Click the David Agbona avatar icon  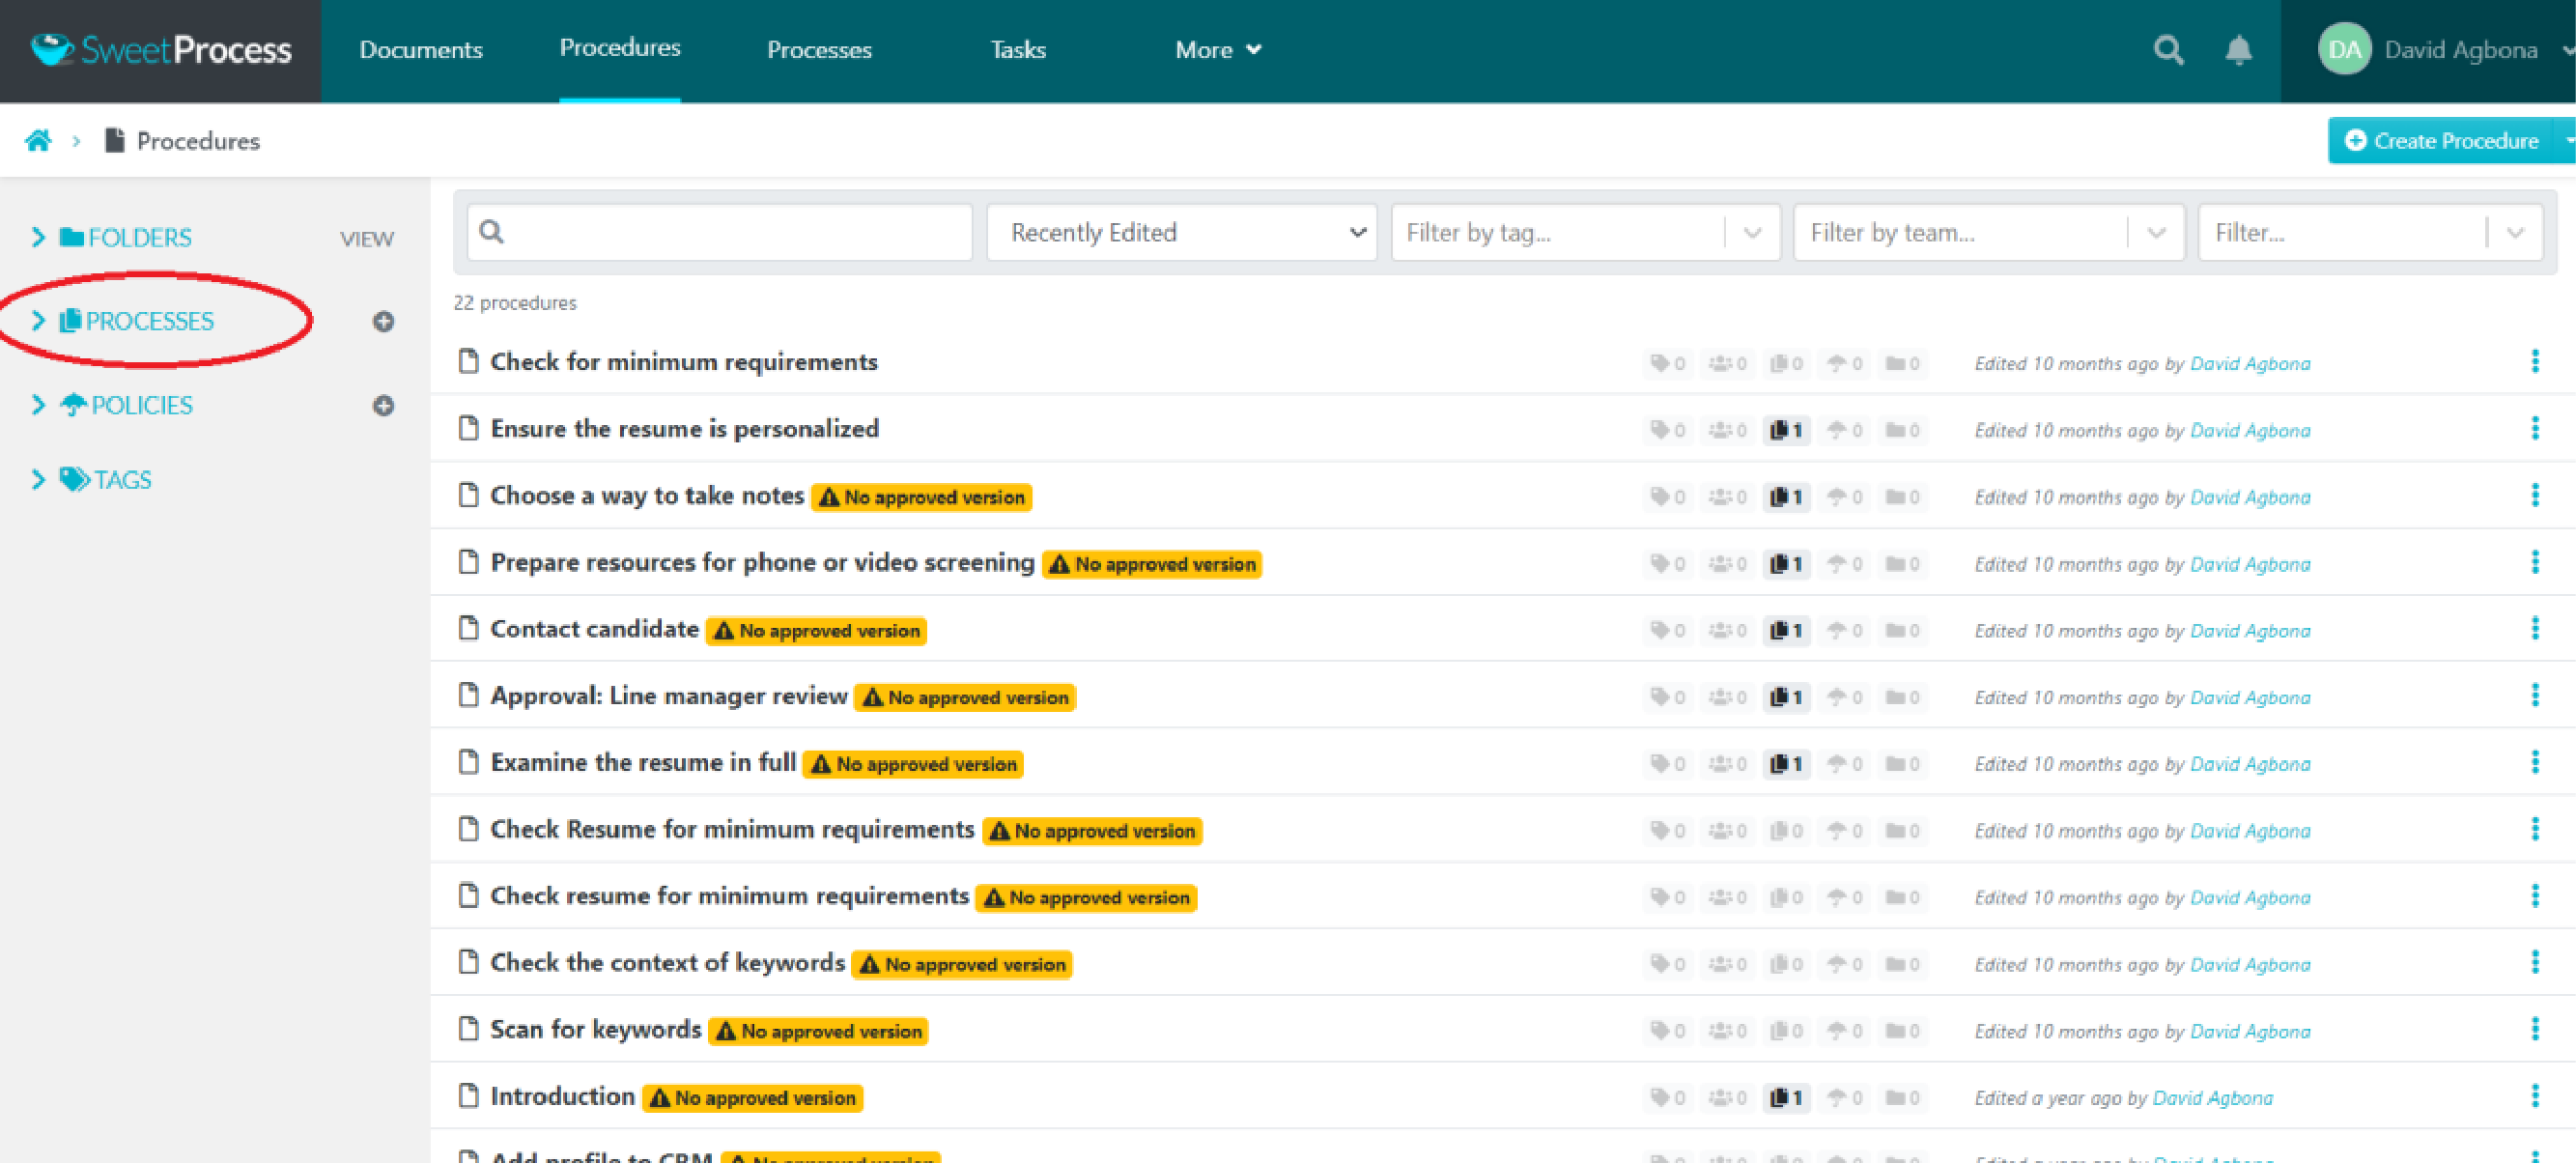click(2335, 49)
